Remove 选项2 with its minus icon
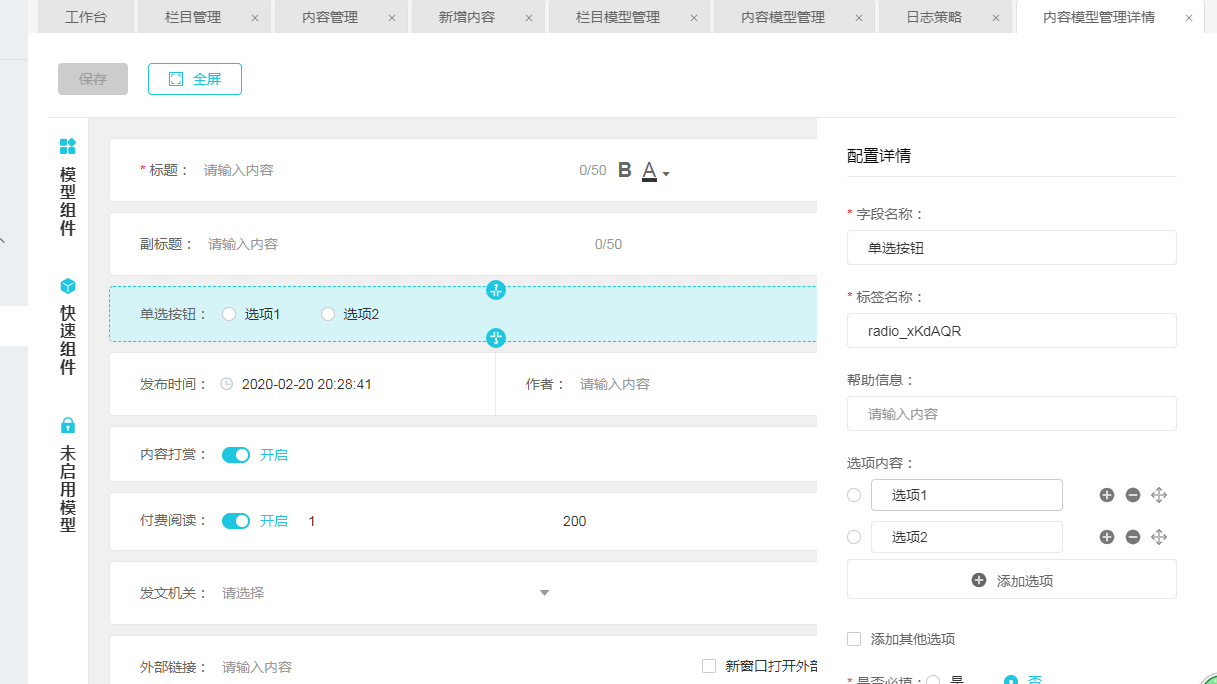The image size is (1217, 684). coord(1133,537)
